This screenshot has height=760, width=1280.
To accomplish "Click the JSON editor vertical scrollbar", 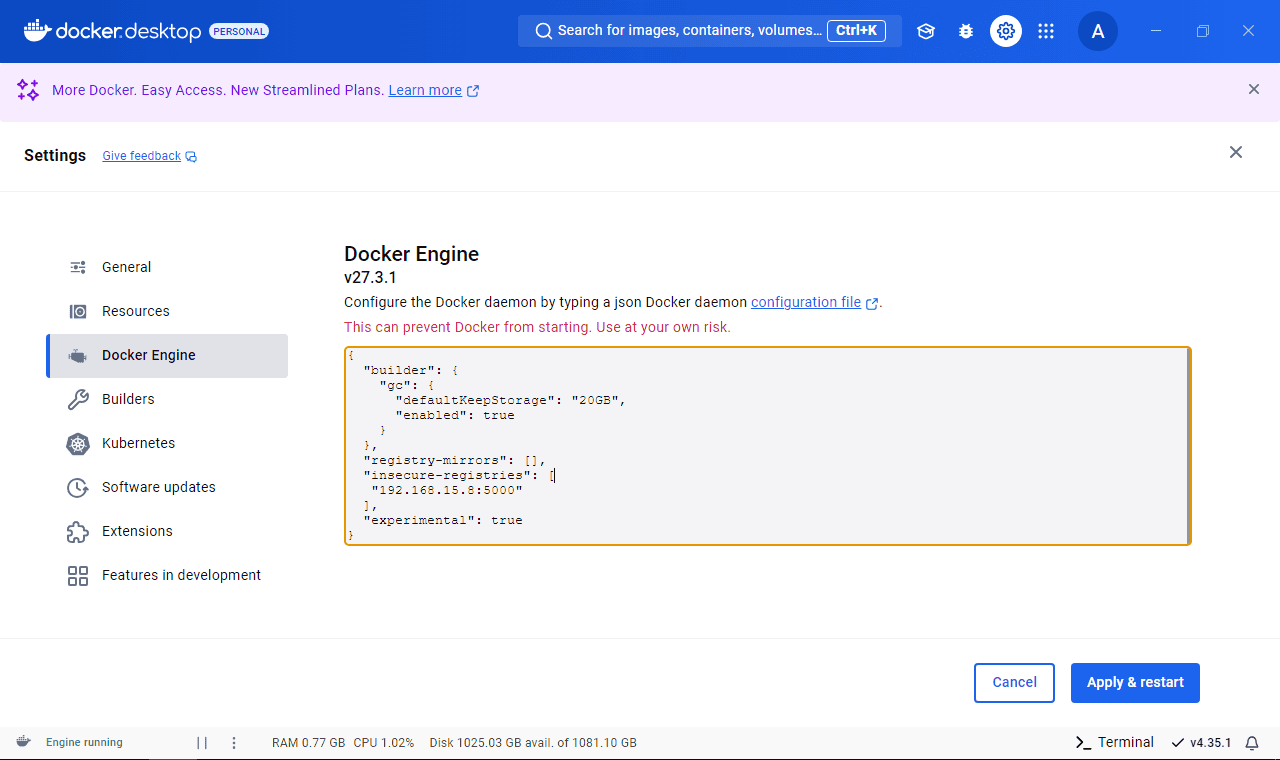I will tap(1187, 446).
